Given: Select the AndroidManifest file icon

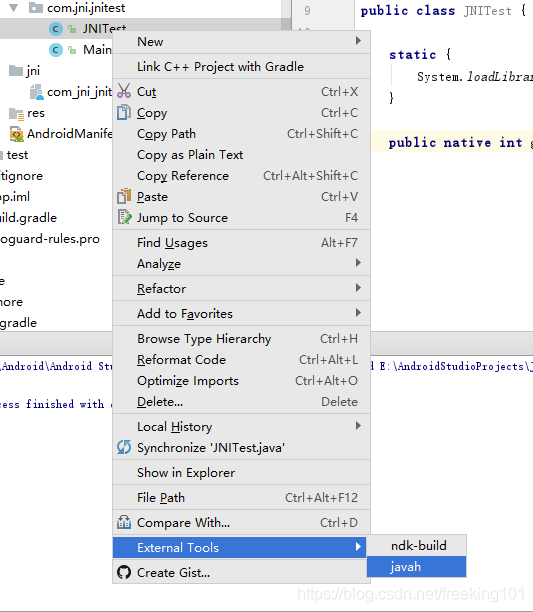Looking at the screenshot, I should (x=16, y=134).
